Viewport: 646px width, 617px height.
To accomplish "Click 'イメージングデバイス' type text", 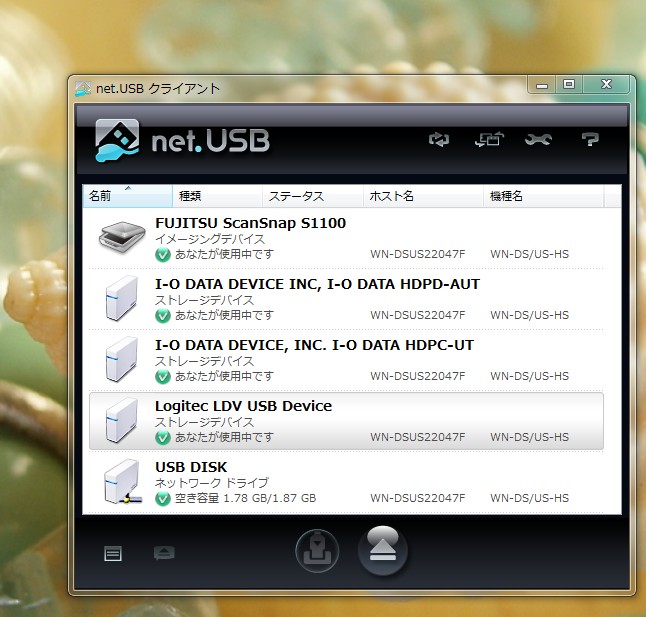I will tap(210, 239).
